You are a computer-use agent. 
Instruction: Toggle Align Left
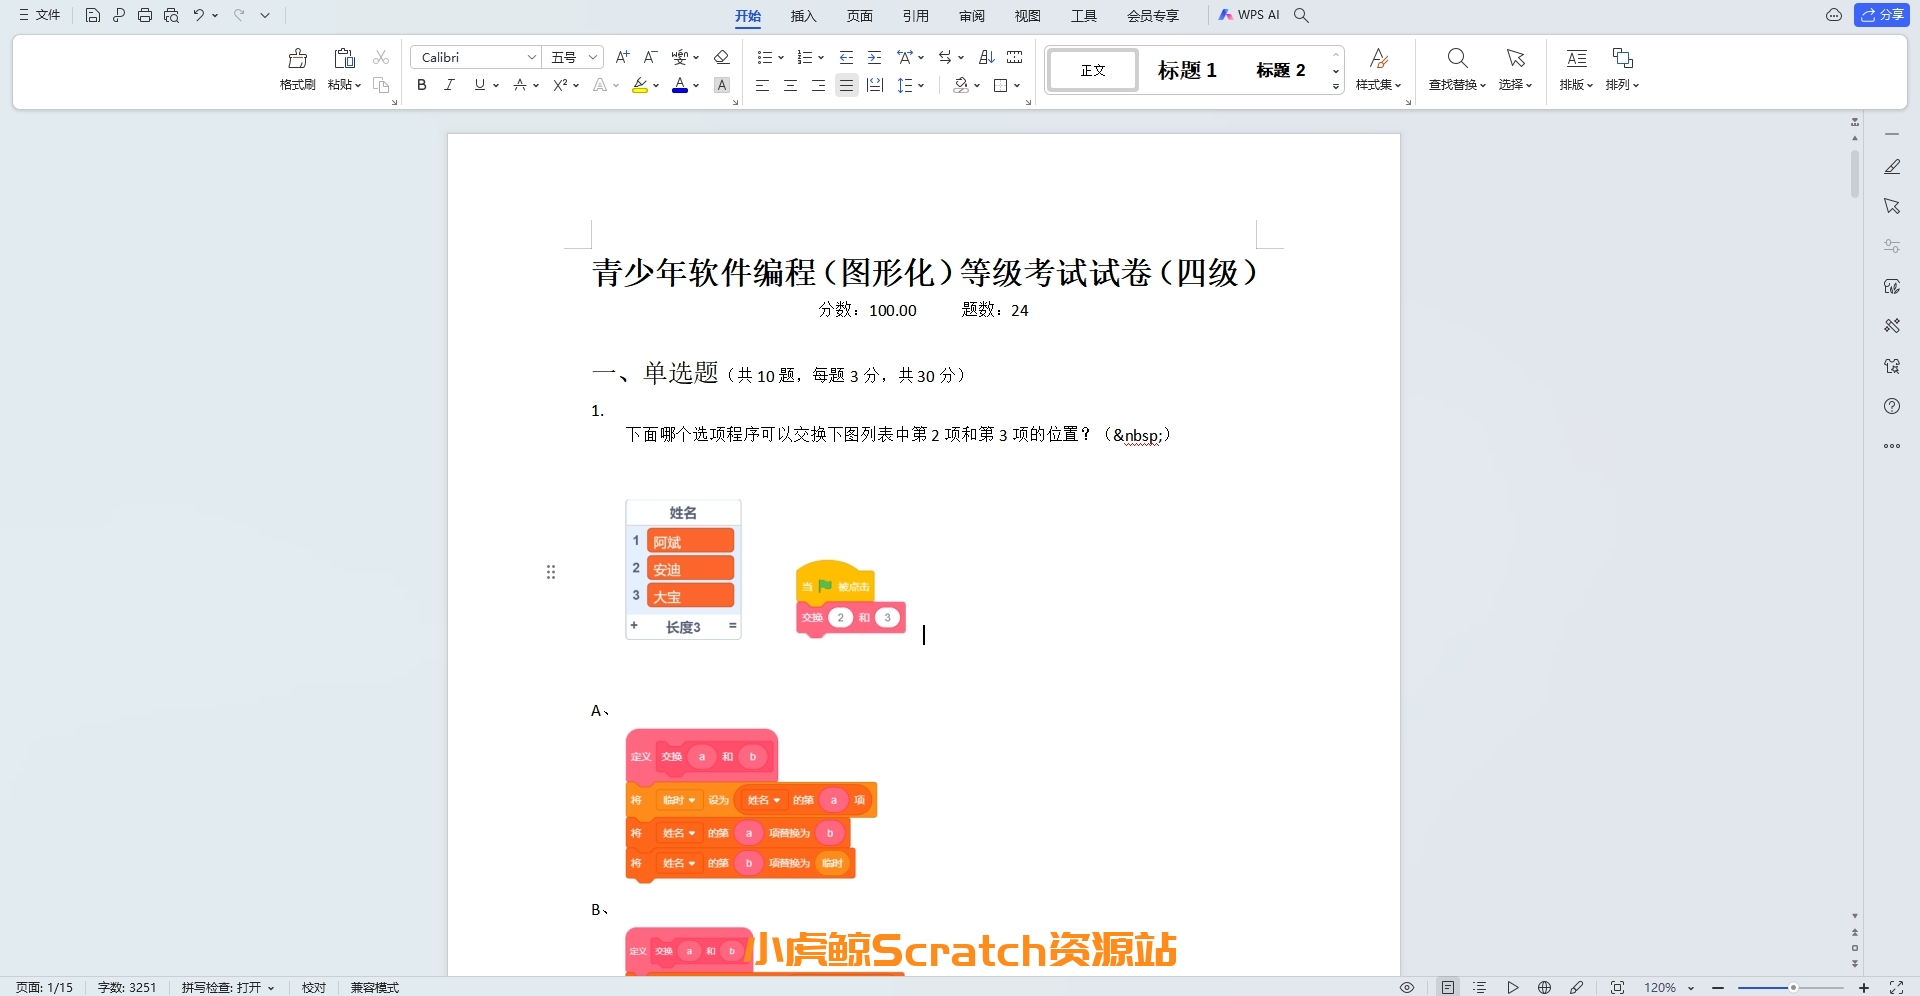762,85
